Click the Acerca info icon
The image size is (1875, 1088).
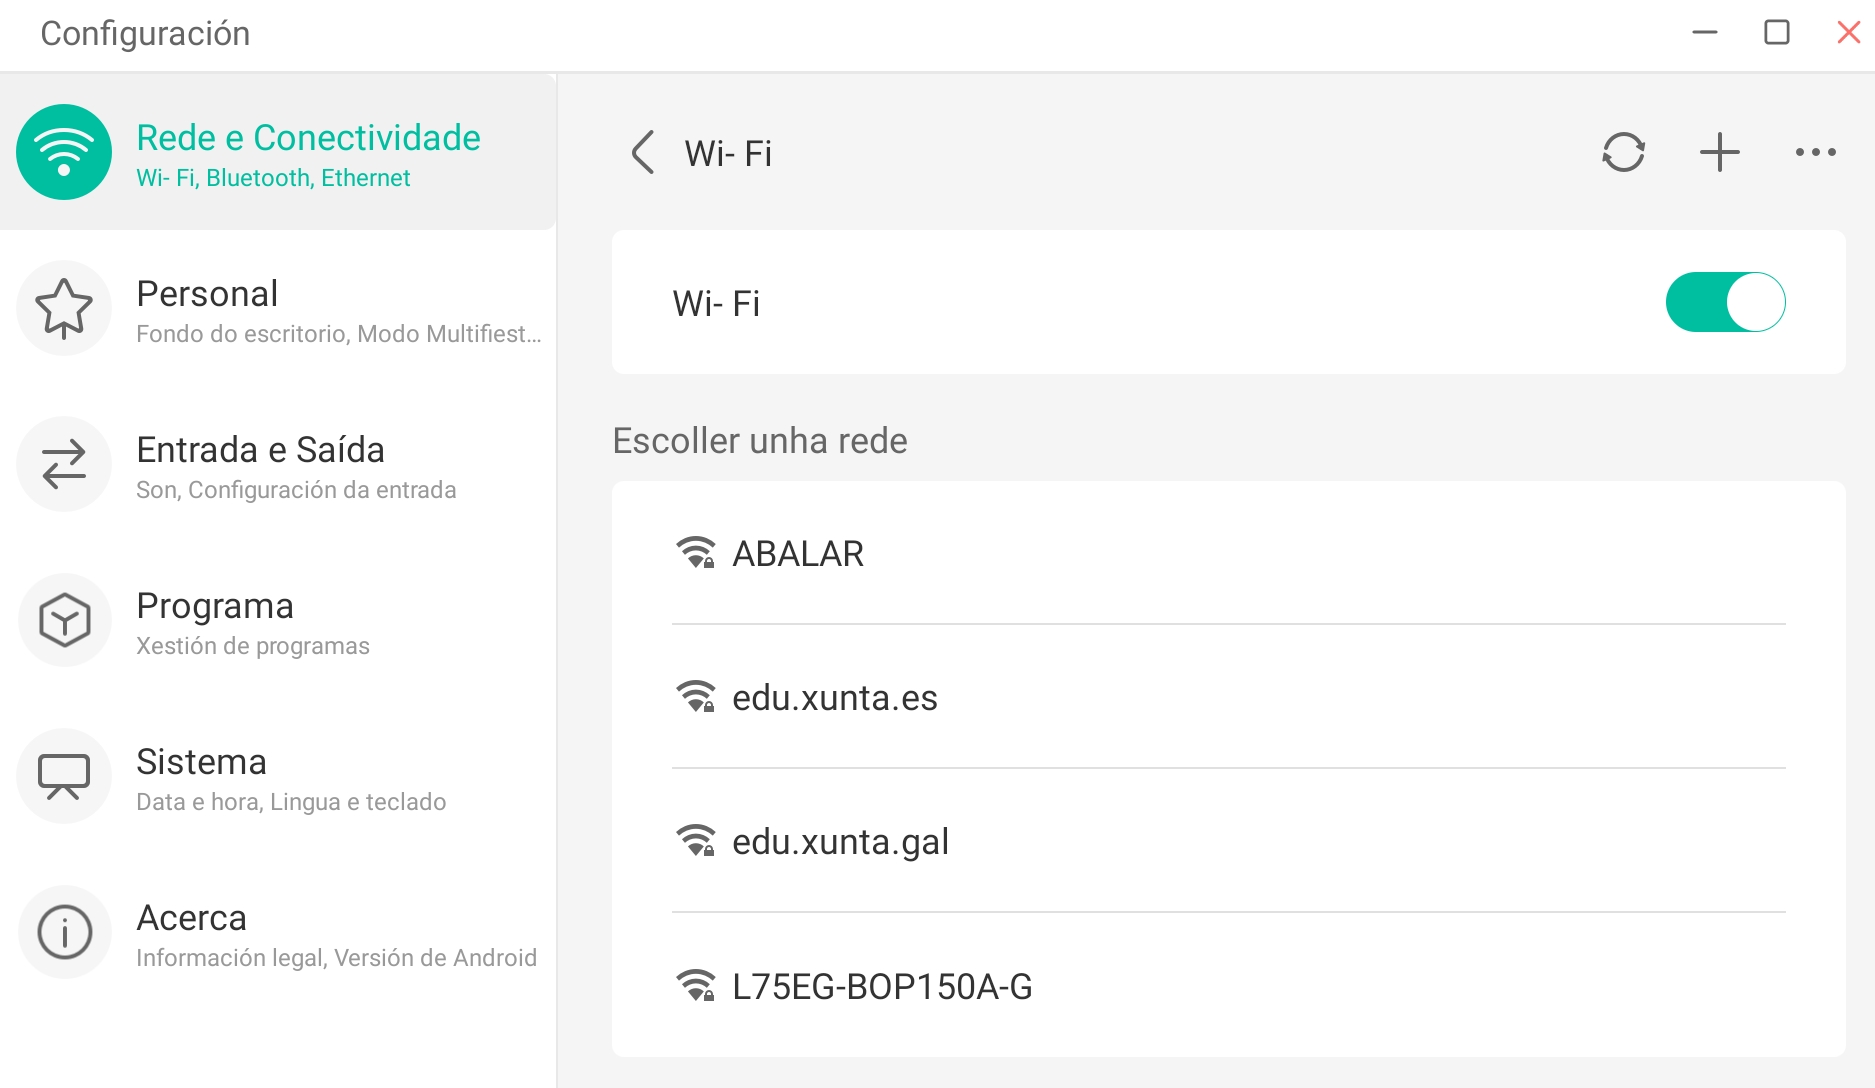point(64,932)
